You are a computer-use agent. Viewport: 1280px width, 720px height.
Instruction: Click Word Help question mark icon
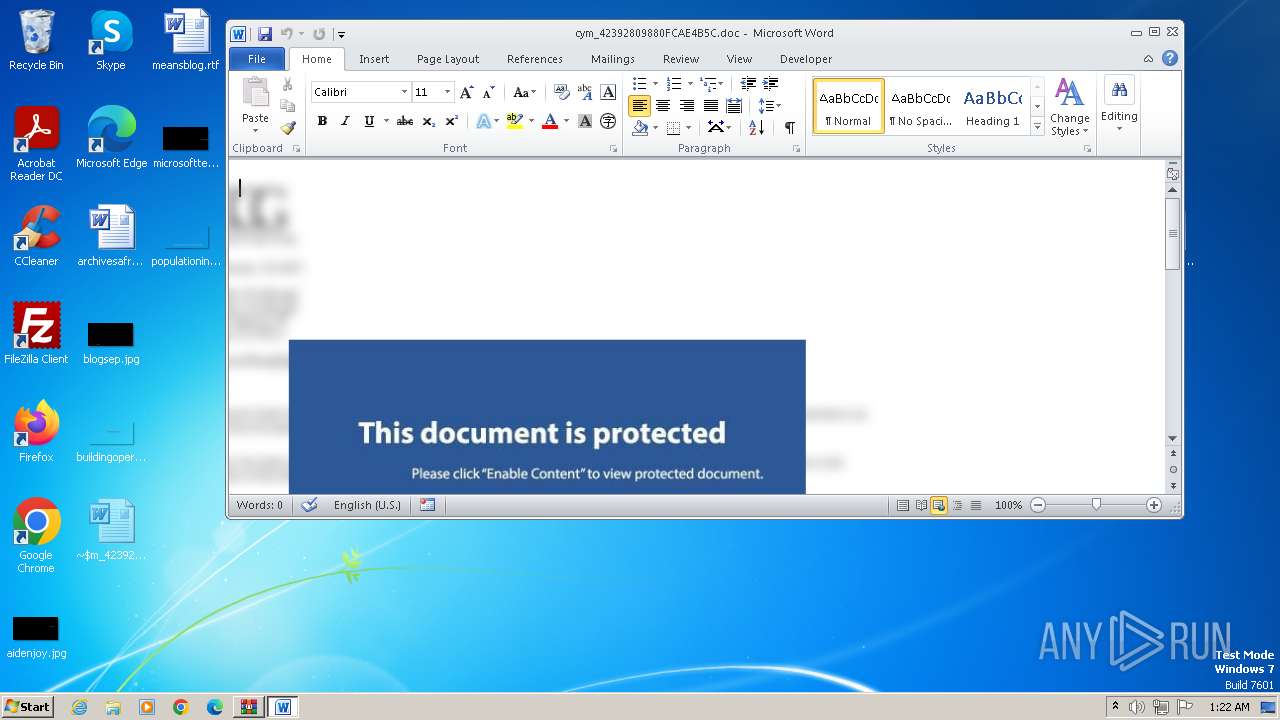[x=1170, y=58]
